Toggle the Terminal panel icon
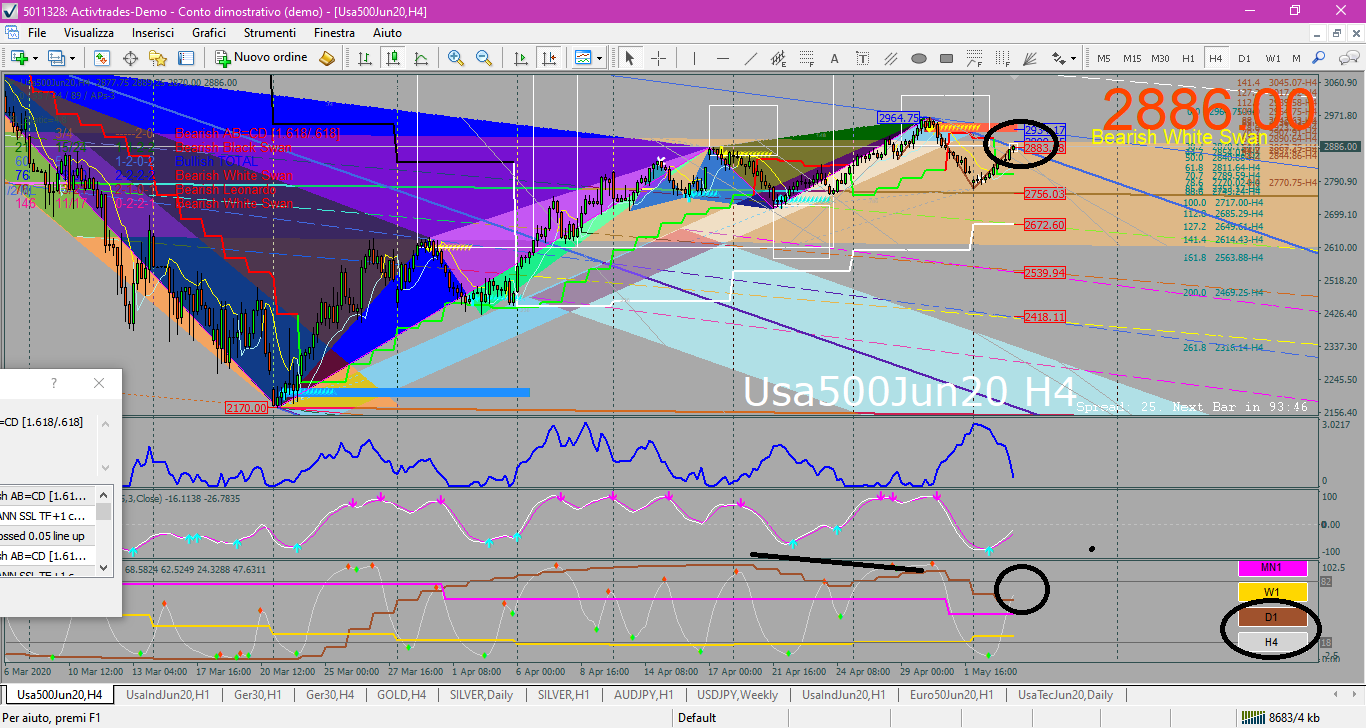1366x728 pixels. (185, 58)
